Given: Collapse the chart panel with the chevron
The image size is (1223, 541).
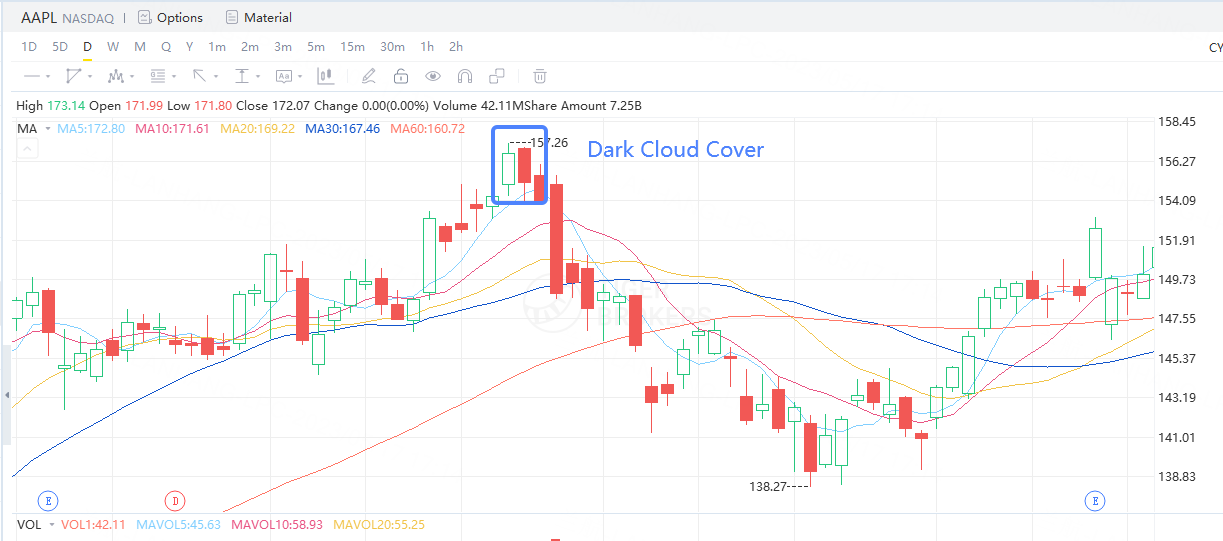Looking at the screenshot, I should point(27,149).
